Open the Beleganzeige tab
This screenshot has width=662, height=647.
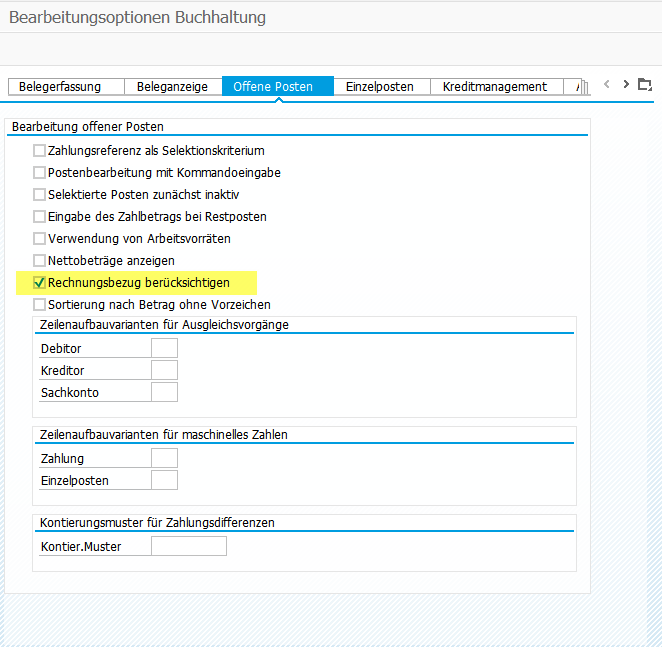pos(172,87)
